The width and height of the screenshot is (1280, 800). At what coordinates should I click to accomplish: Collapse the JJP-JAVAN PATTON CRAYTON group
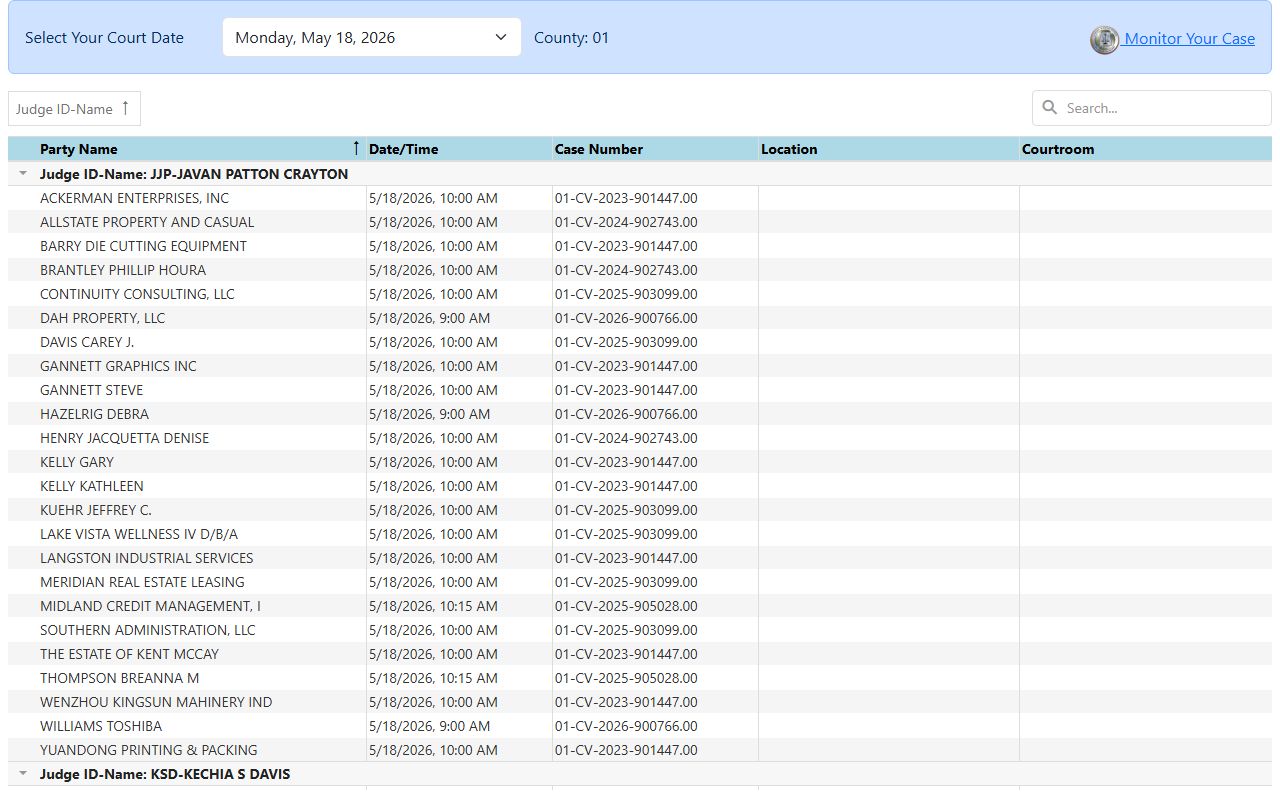click(23, 174)
